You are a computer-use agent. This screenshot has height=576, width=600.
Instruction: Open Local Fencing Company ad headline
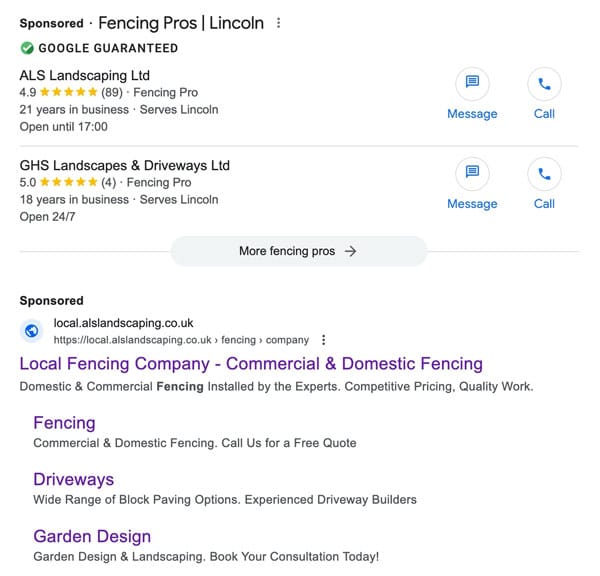pos(251,364)
